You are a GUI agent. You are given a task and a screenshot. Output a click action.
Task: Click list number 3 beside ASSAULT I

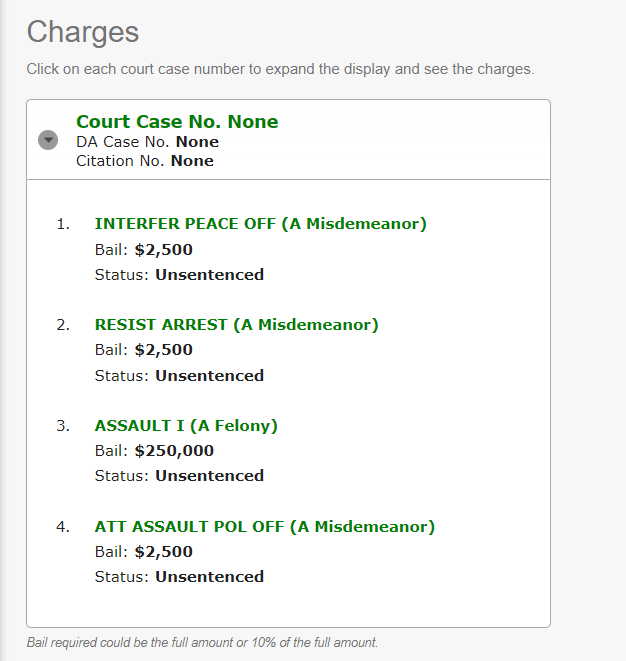[x=63, y=426]
